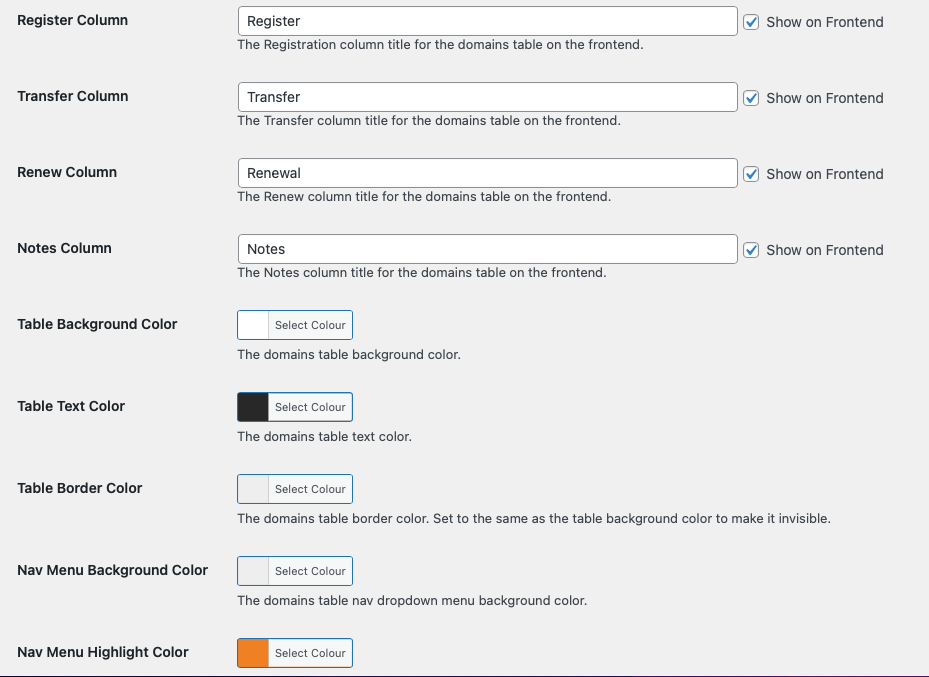
Task: Open Select Colour for Table Border Color
Action: pos(310,489)
